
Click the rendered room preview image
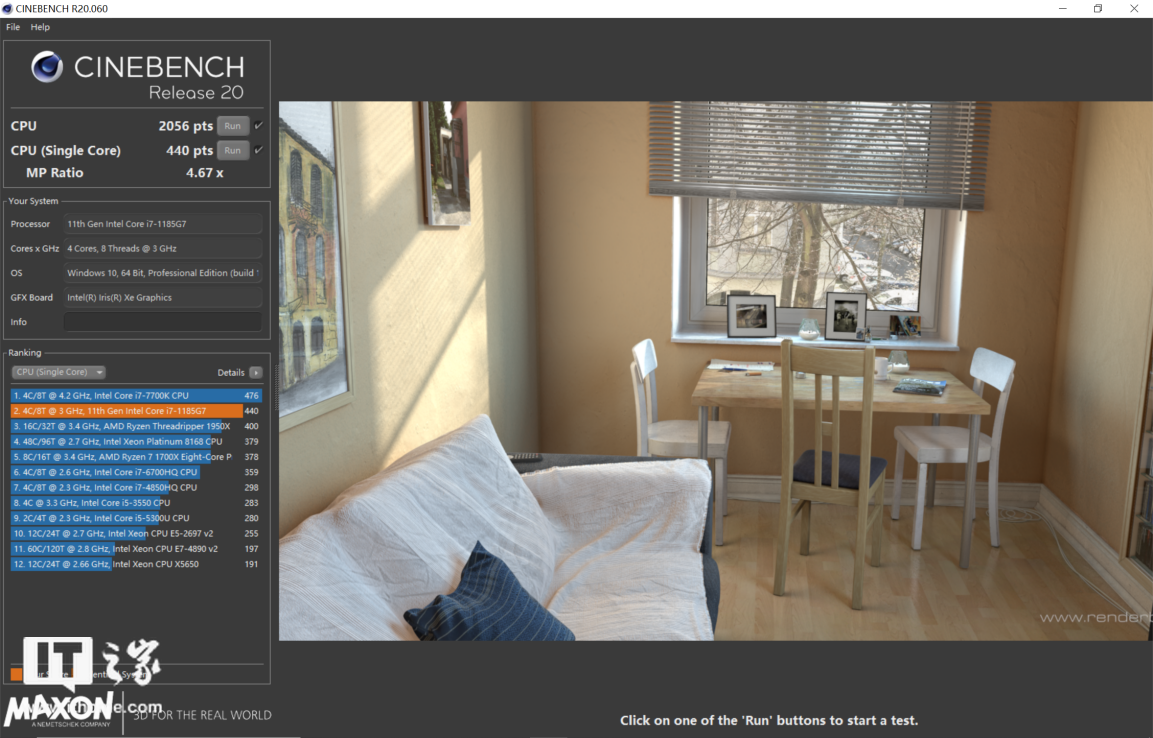coord(714,370)
